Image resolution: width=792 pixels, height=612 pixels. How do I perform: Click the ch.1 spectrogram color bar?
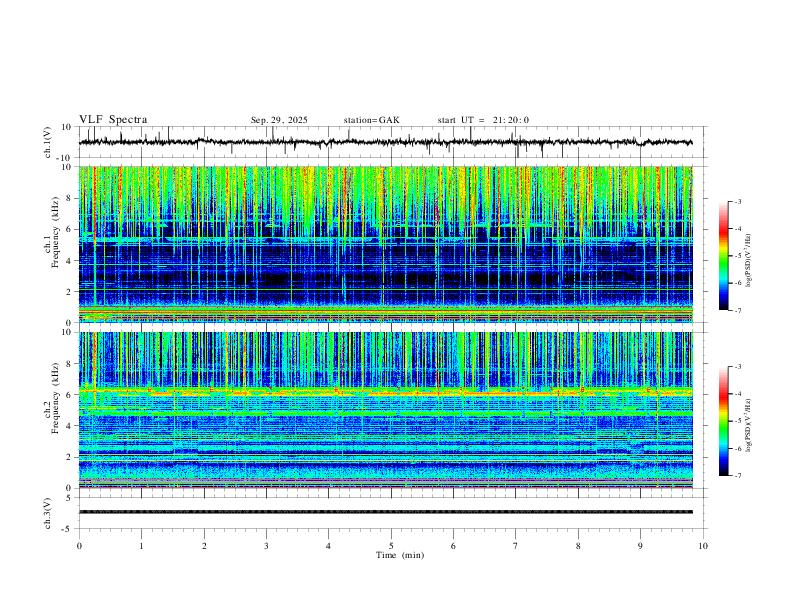(x=723, y=256)
